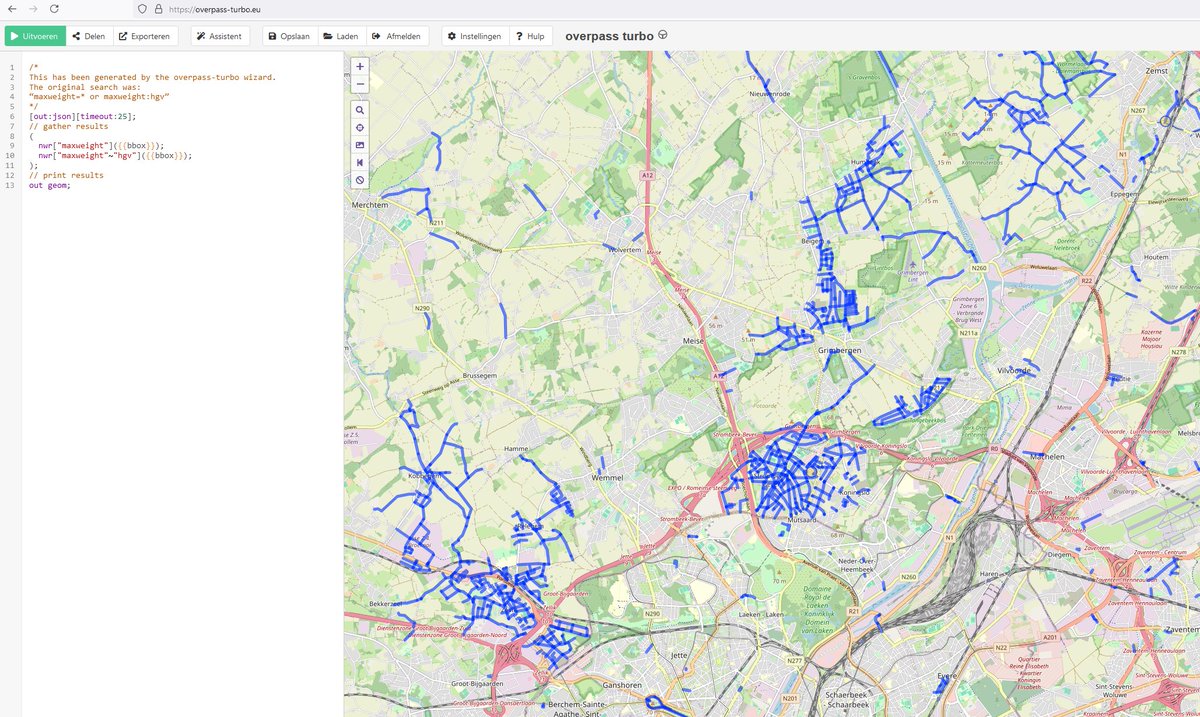This screenshot has width=1200, height=717.
Task: Load a saved query with Laden
Action: tap(341, 35)
